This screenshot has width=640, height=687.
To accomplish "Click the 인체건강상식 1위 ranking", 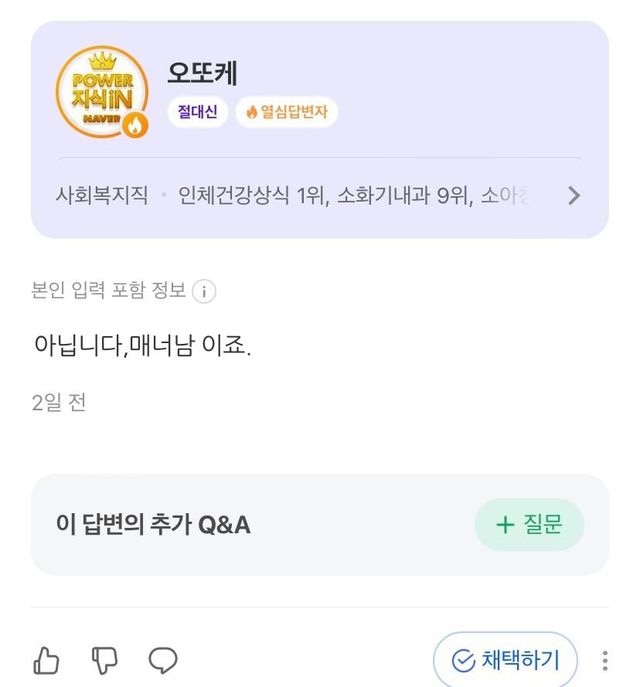I will [x=251, y=195].
